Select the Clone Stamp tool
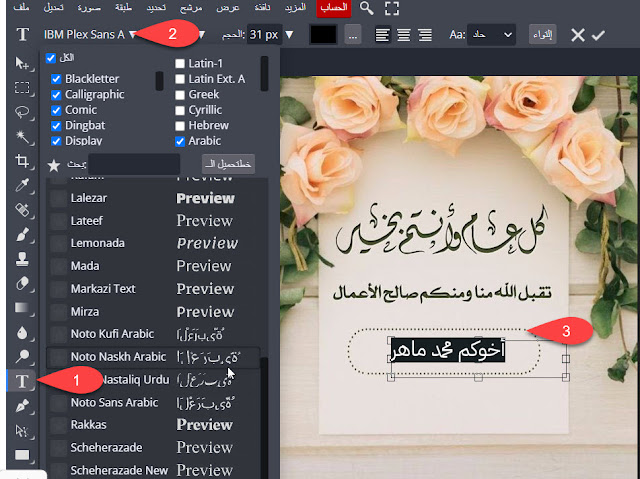The width and height of the screenshot is (640, 479). 22,259
